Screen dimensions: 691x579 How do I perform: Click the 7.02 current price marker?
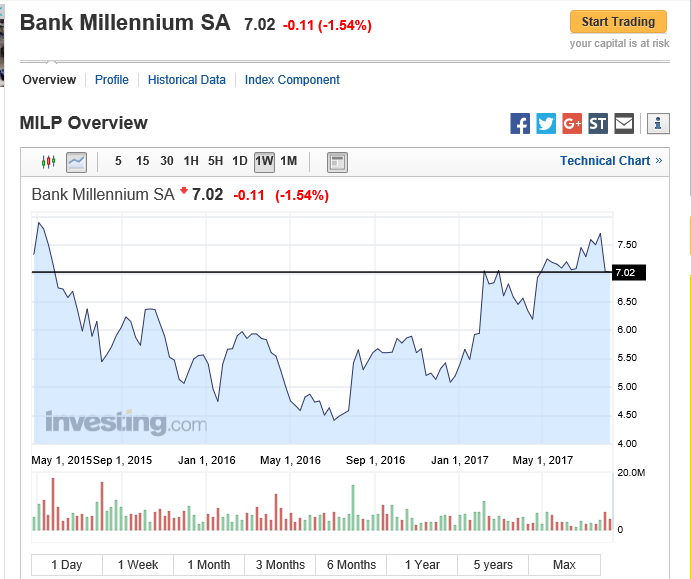629,272
